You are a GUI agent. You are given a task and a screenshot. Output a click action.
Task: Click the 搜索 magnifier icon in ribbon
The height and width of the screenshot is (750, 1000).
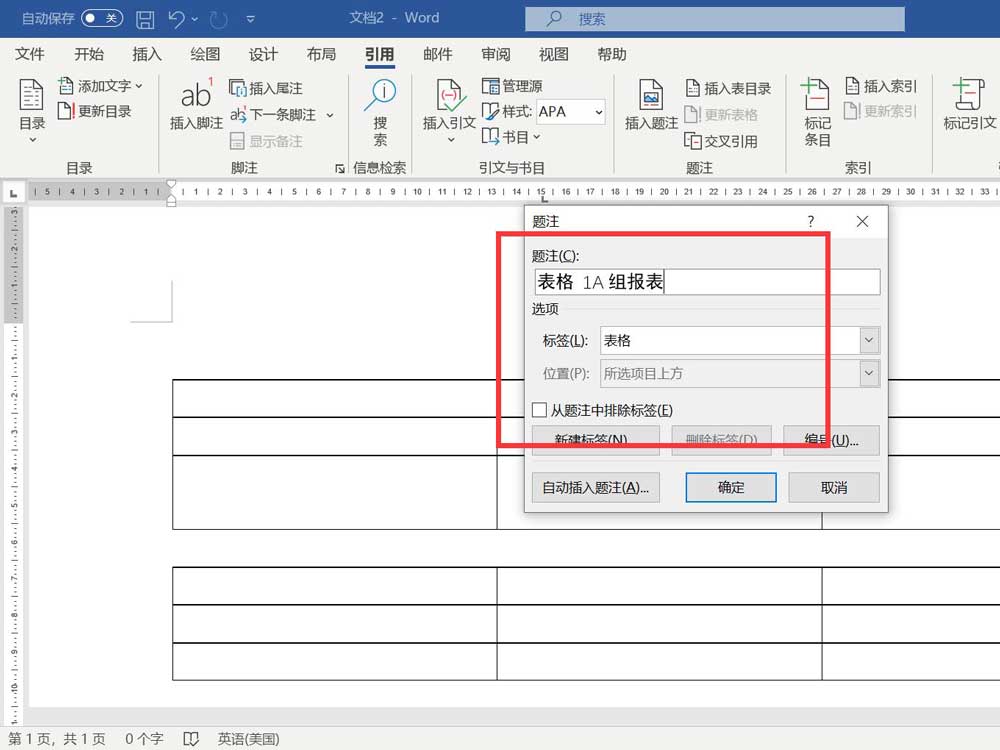click(381, 94)
